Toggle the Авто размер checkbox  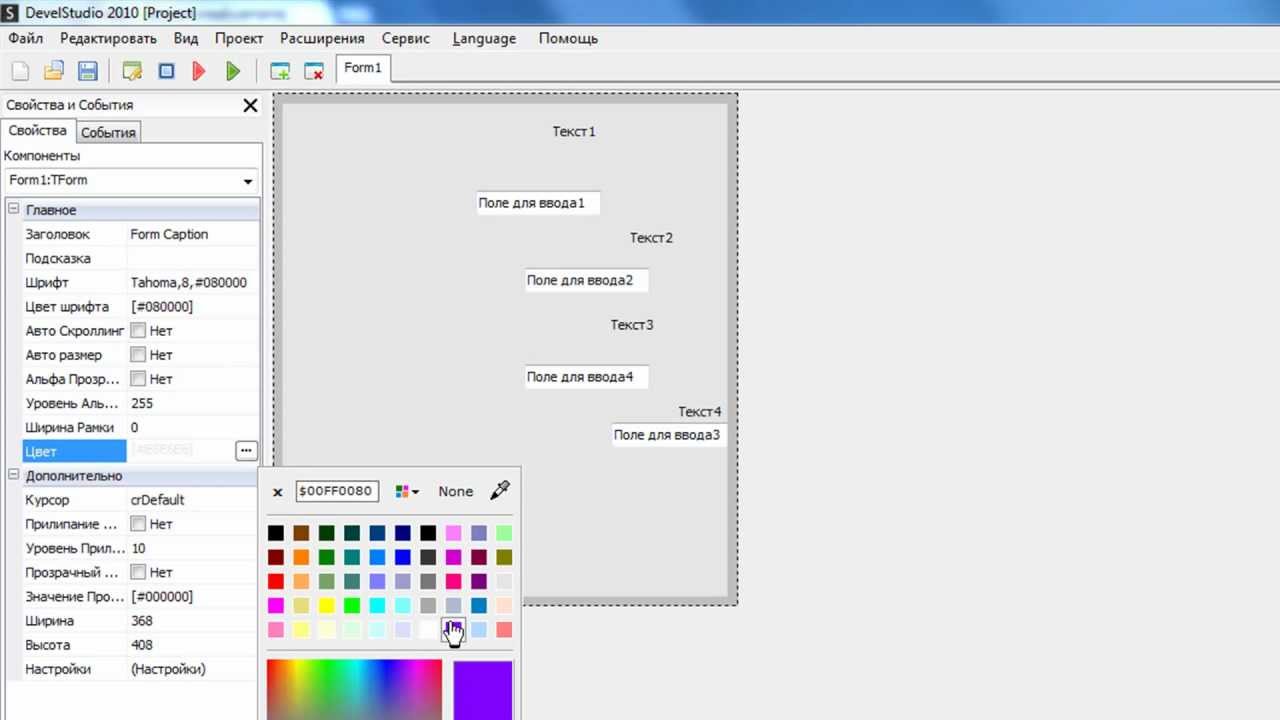click(x=138, y=354)
